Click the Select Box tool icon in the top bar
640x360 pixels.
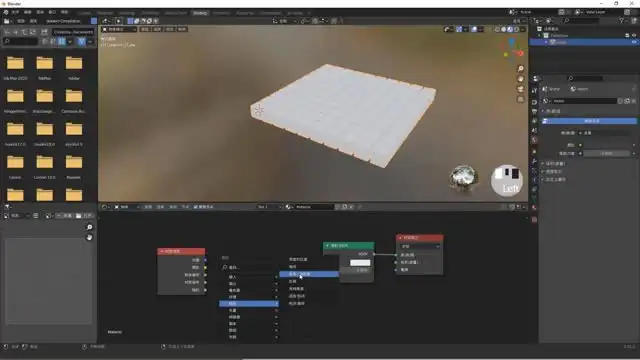click(119, 21)
